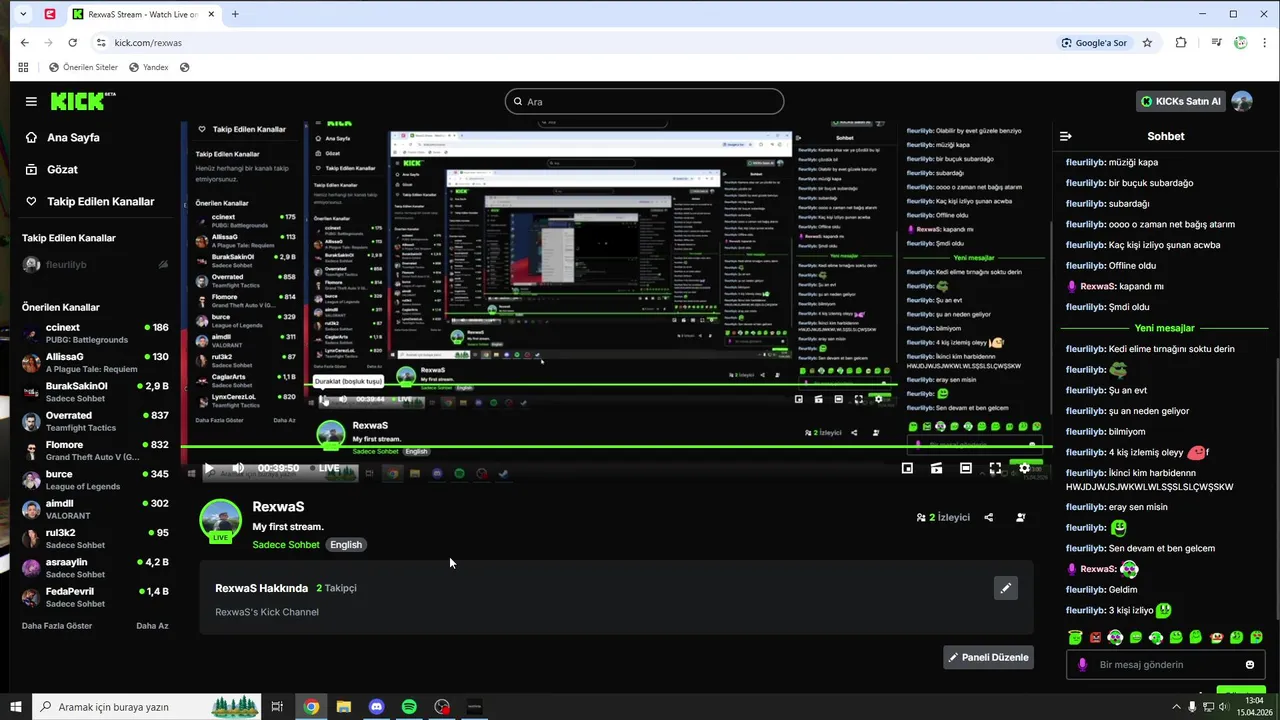Open the Overrated channel
This screenshot has height=720, width=1280.
coord(95,421)
